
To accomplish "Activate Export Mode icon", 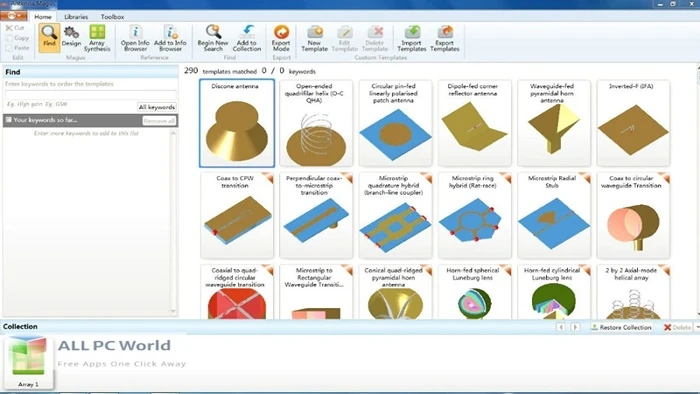I will [281, 38].
